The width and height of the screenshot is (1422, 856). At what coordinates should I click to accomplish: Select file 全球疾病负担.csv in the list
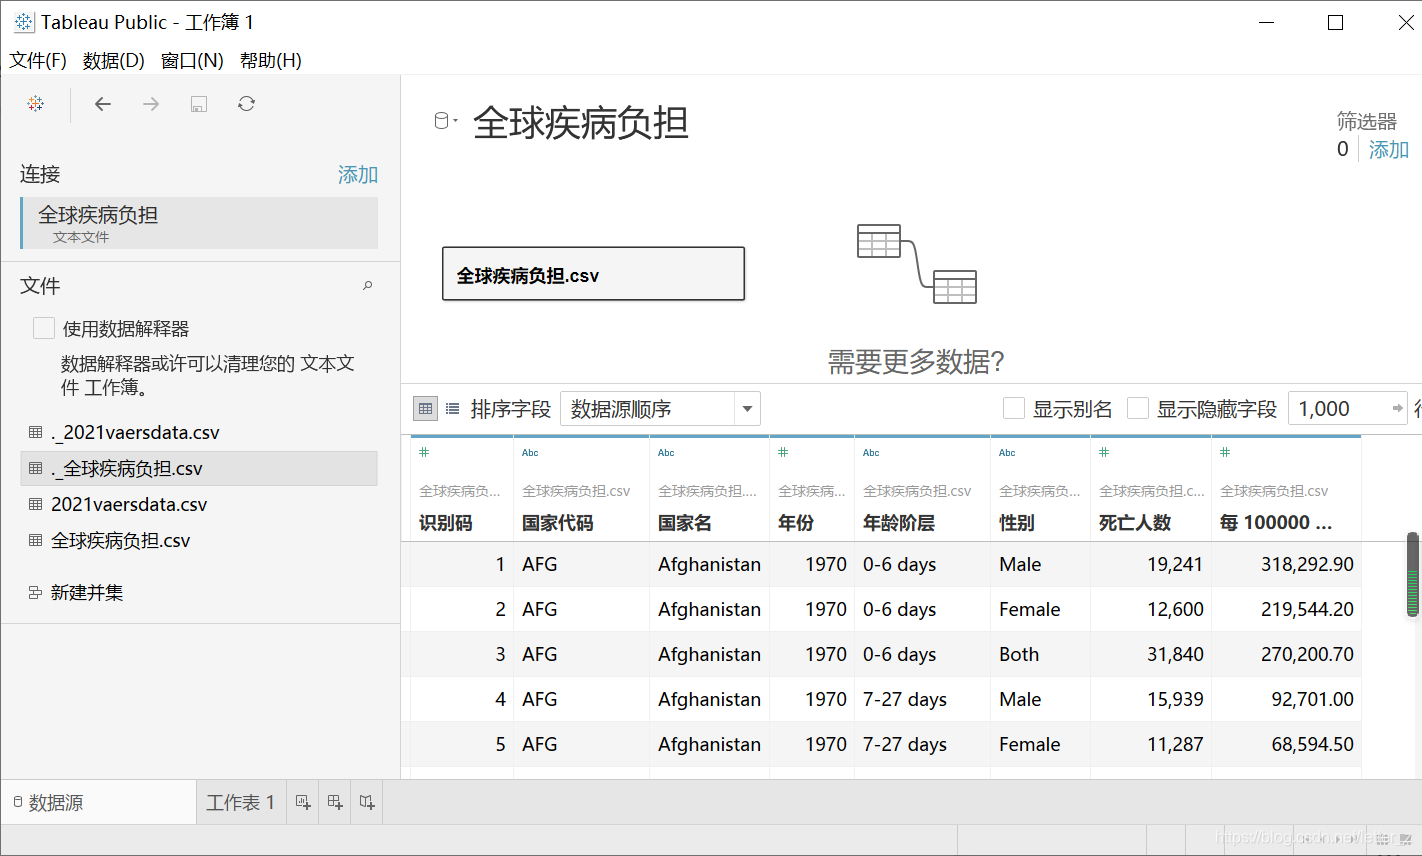(x=199, y=541)
